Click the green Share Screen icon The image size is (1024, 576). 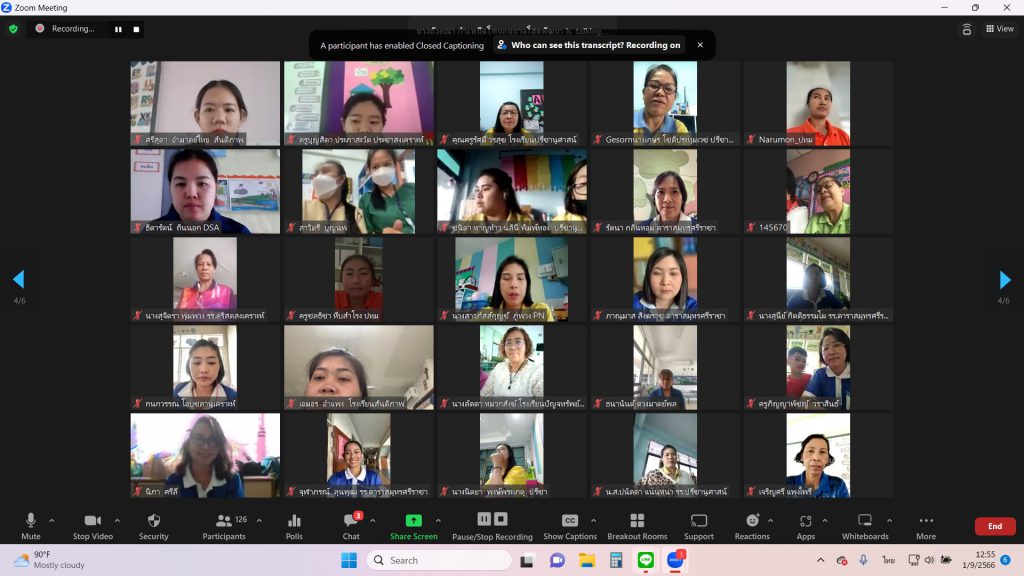(x=413, y=521)
